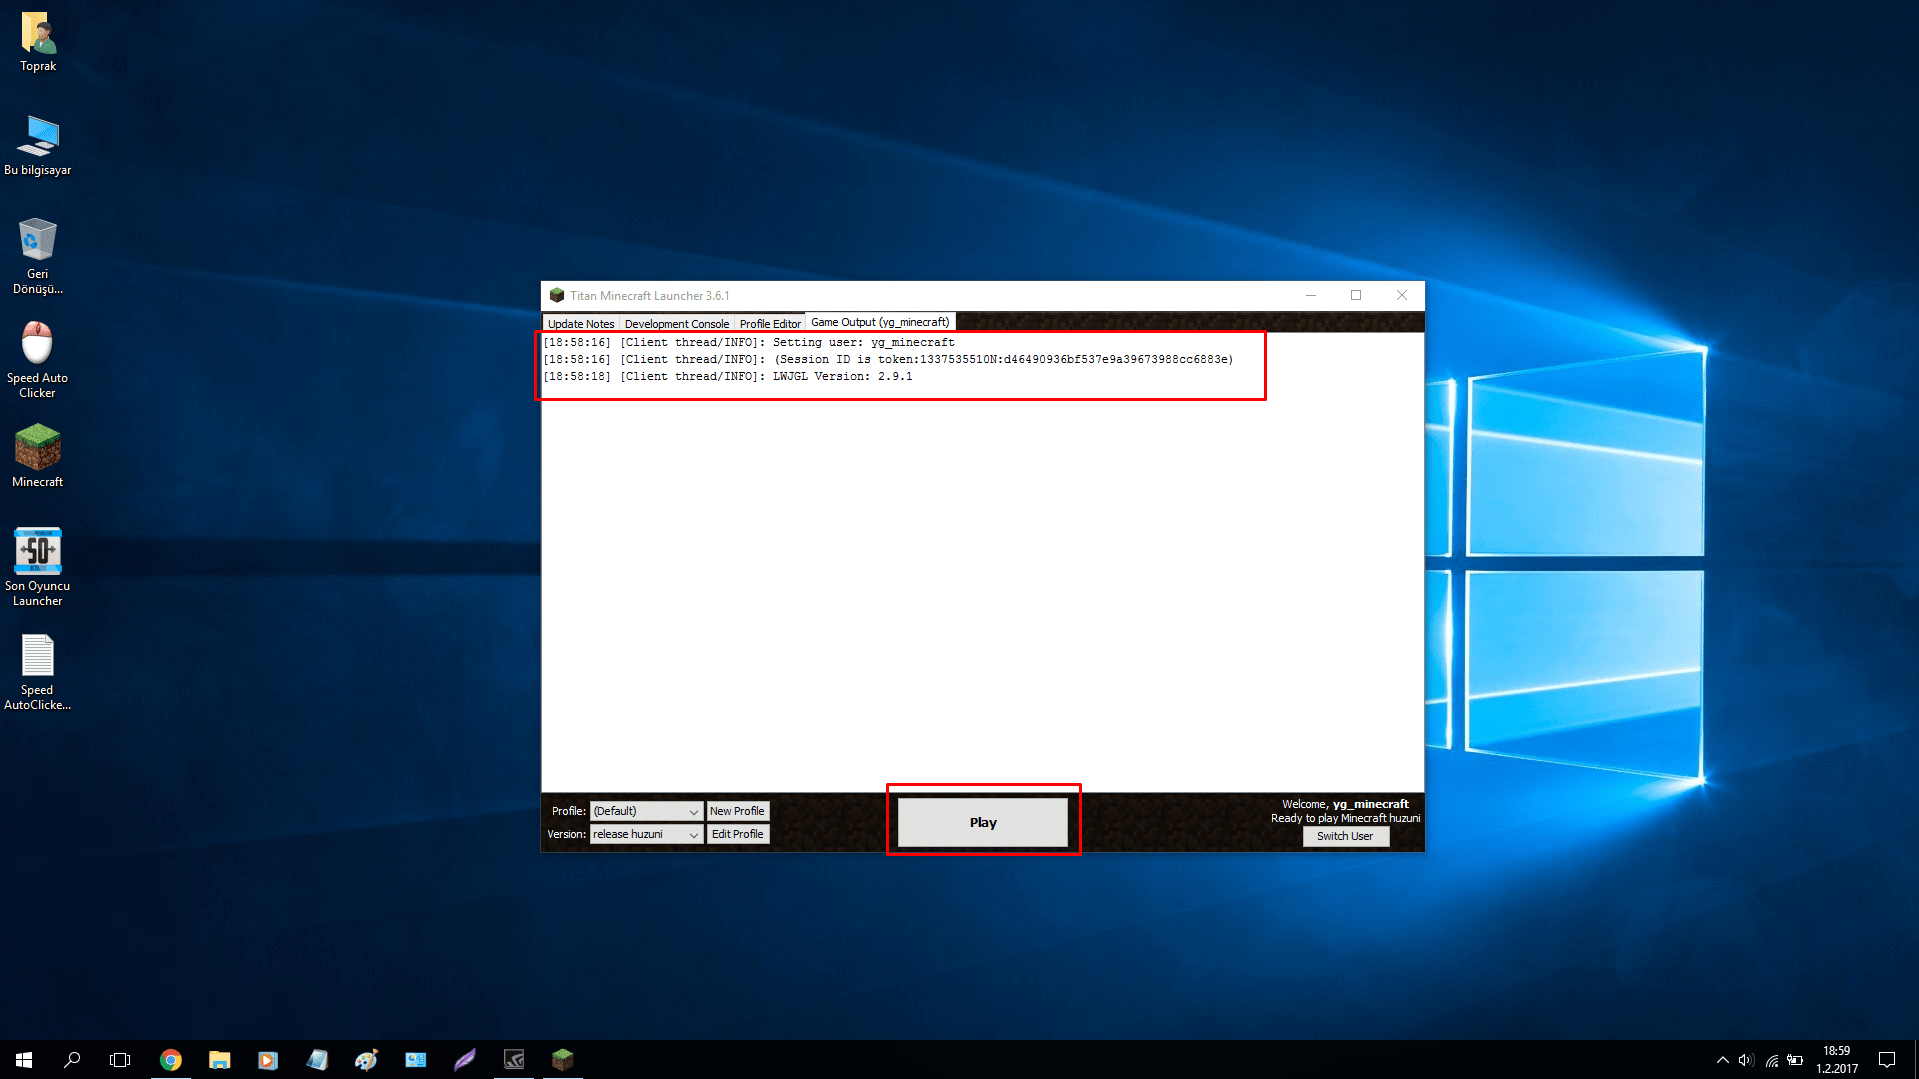Open the Profile dropdown showing (Default)

(x=646, y=811)
